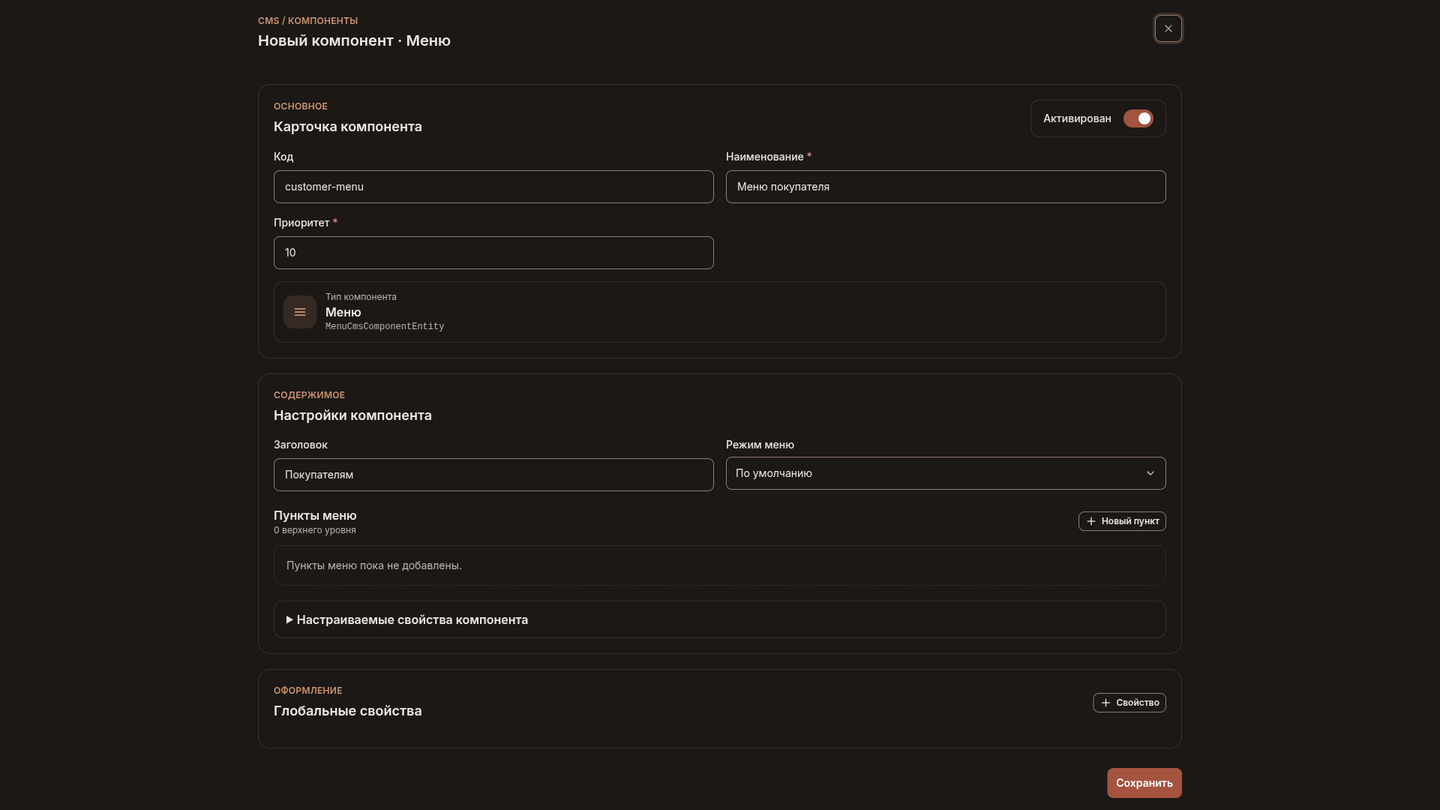Click the Новый компонент · Меню title
This screenshot has width=1440, height=810.
click(x=354, y=41)
